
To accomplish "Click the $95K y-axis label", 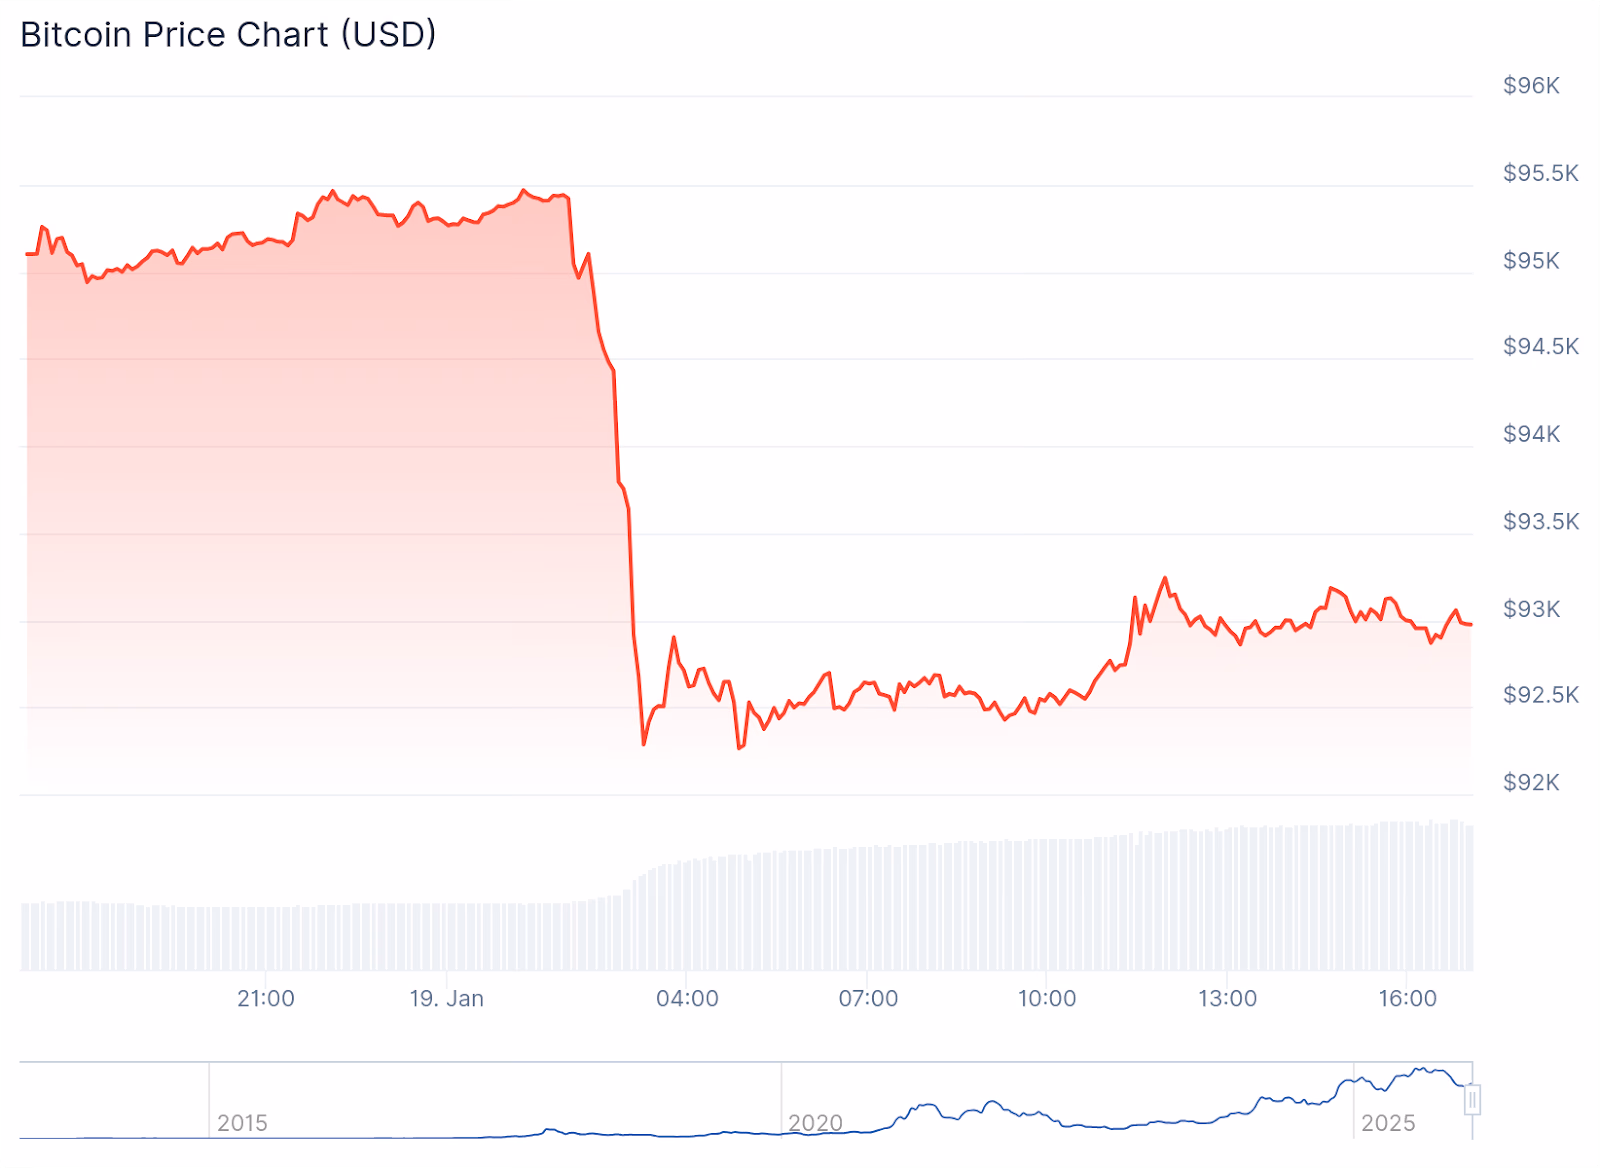I will click(1531, 261).
